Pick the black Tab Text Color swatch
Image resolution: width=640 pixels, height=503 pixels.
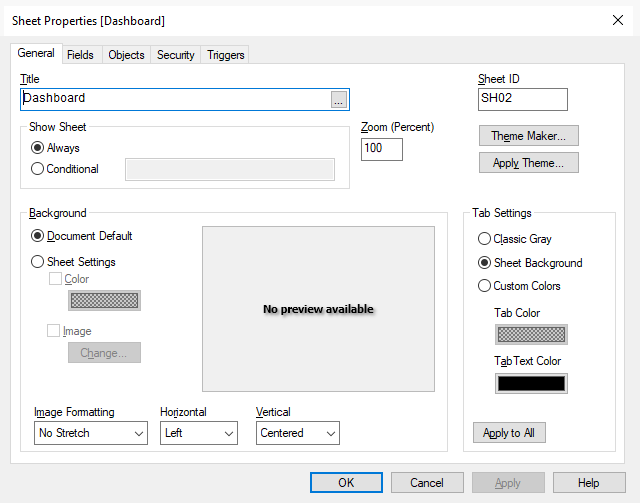click(x=531, y=383)
